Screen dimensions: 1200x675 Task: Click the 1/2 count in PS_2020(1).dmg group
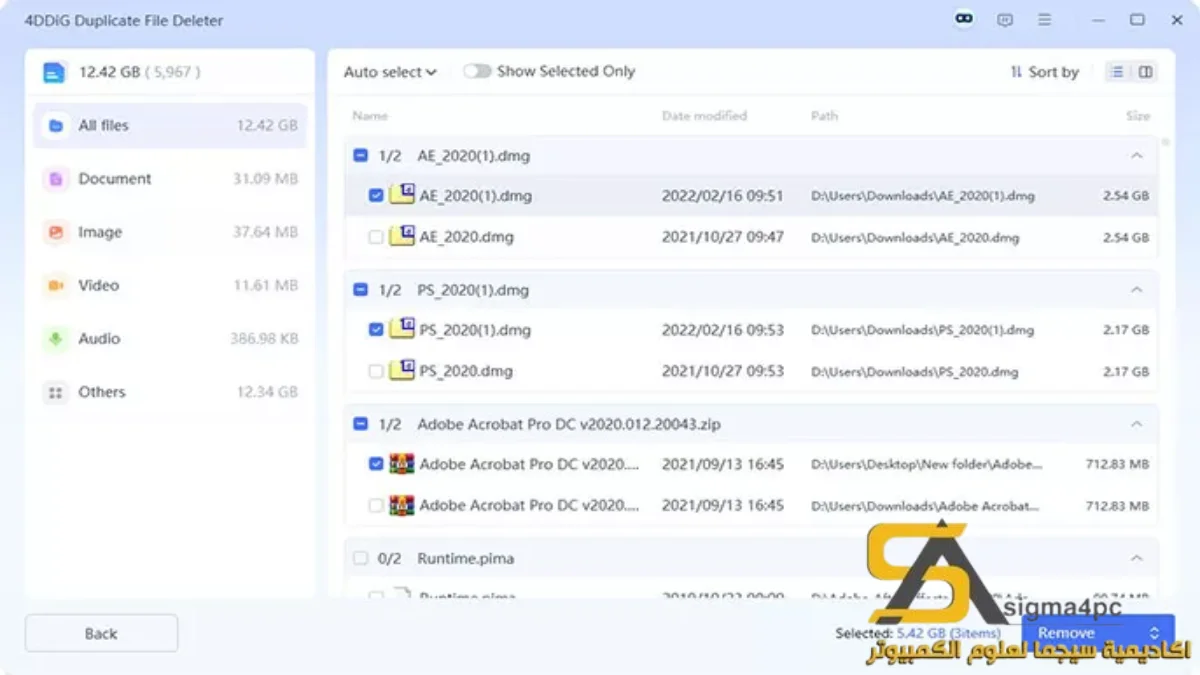(x=390, y=290)
